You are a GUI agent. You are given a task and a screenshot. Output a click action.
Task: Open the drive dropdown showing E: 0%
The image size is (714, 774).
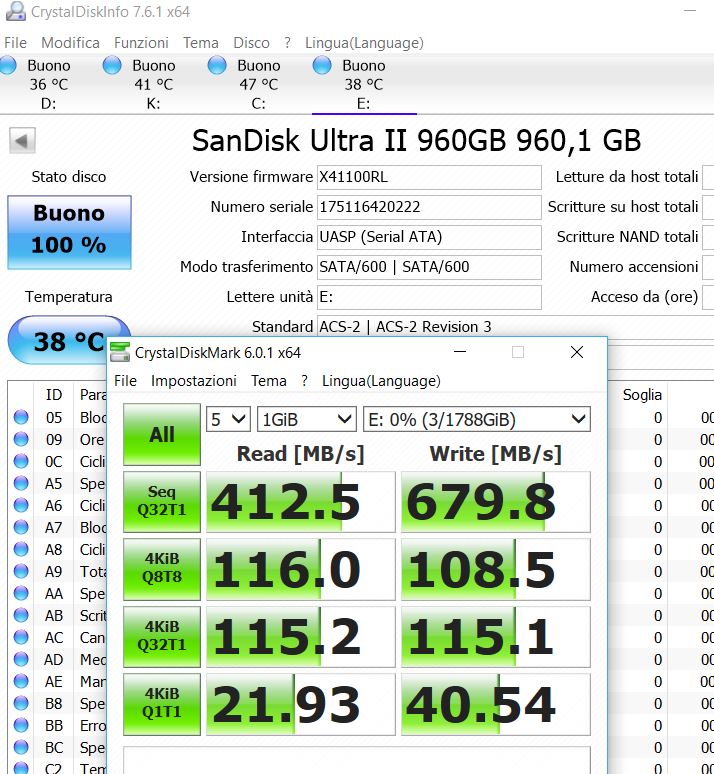coord(476,420)
